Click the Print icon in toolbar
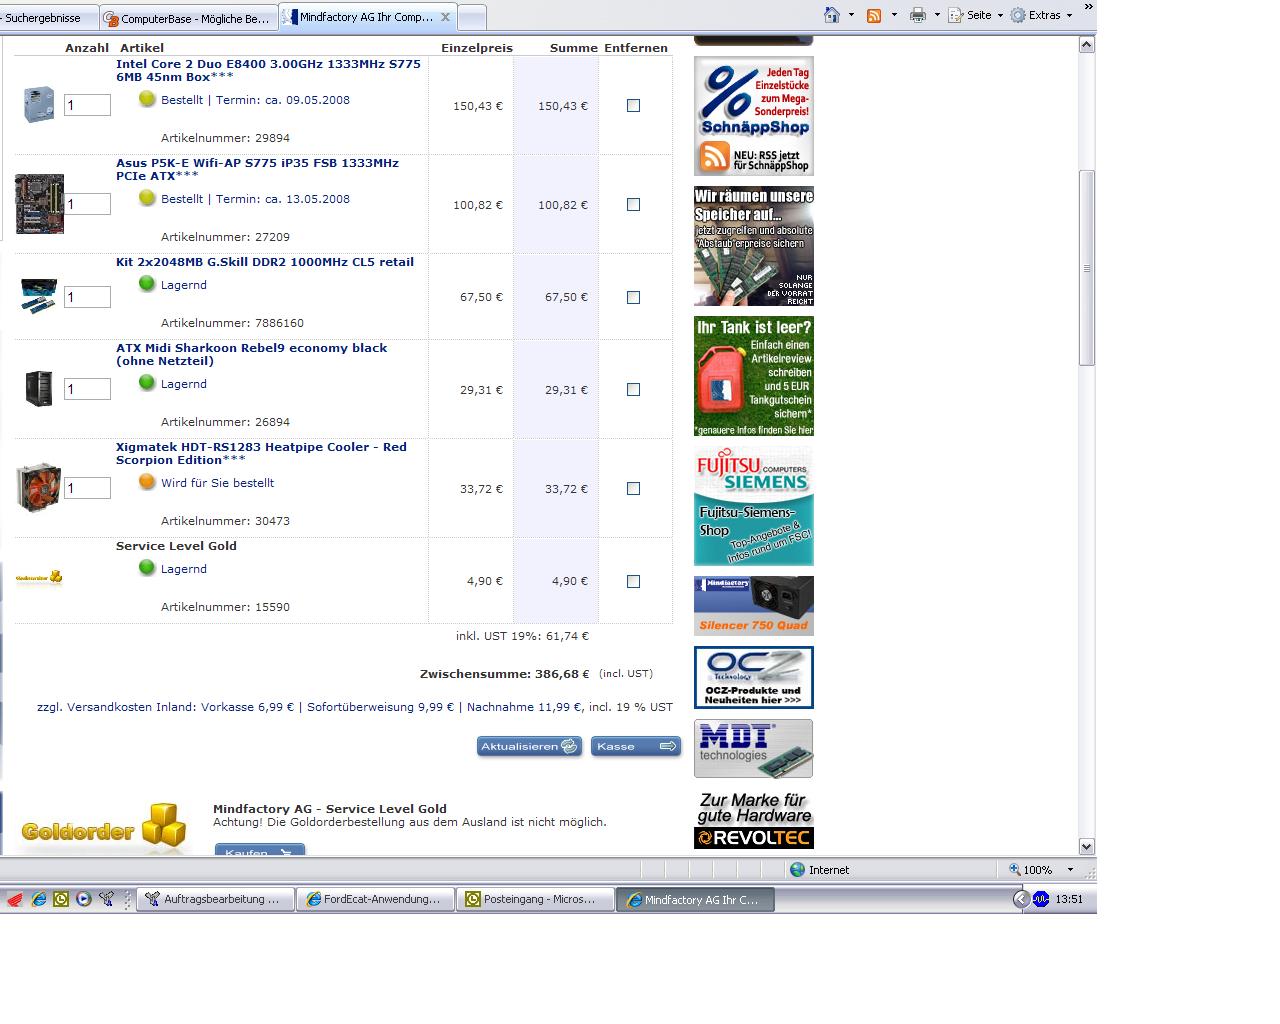The height and width of the screenshot is (1024, 1280). point(917,15)
